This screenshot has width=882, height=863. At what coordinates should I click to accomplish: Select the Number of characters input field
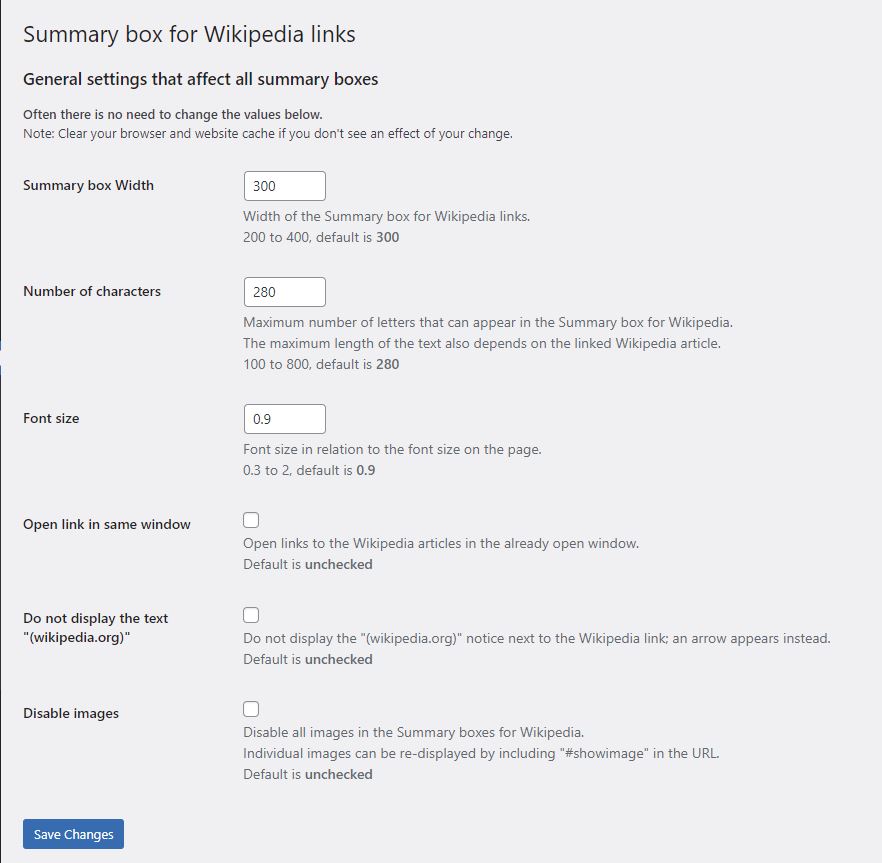tap(284, 291)
